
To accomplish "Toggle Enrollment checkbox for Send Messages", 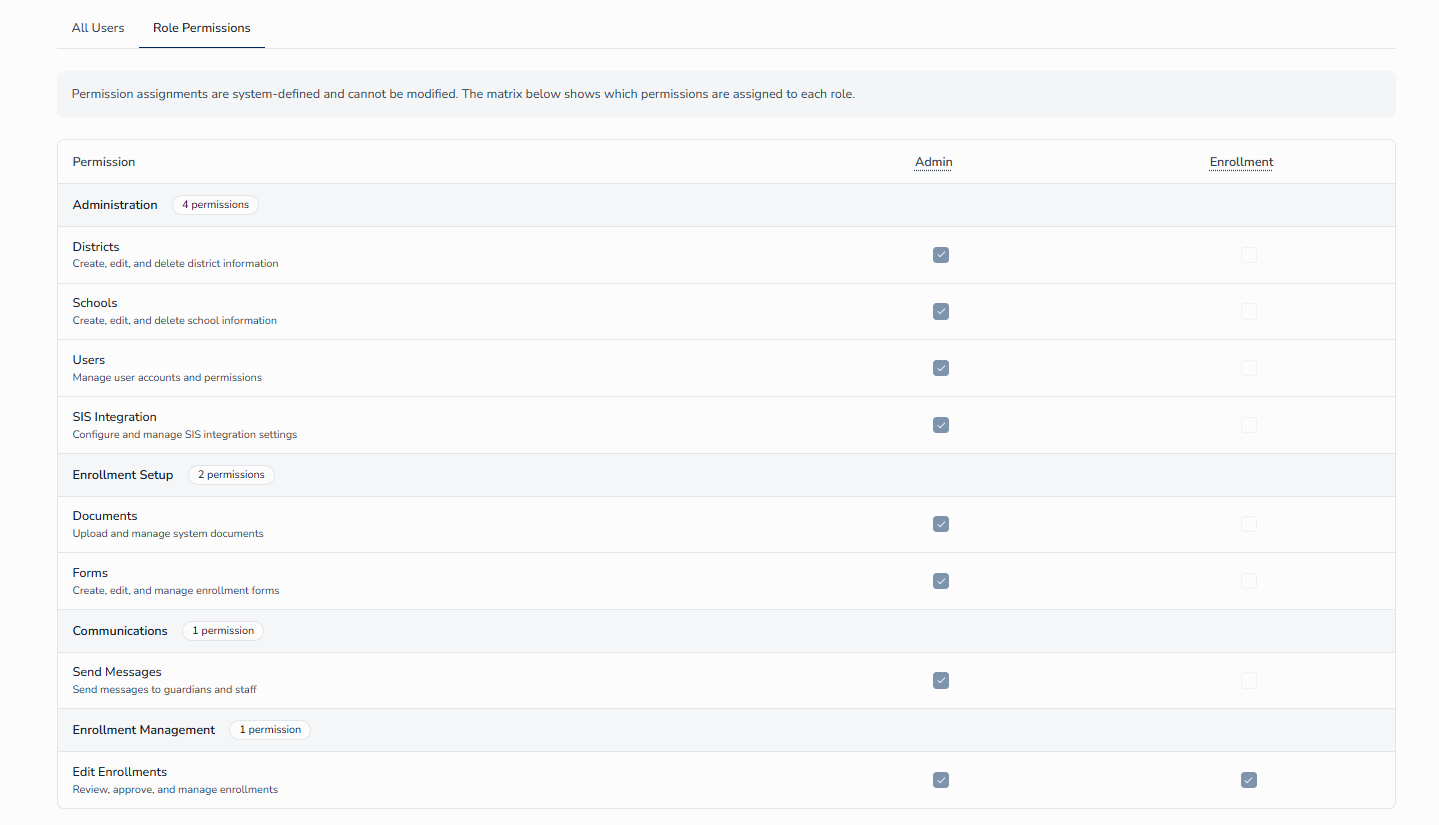I will click(x=1249, y=681).
